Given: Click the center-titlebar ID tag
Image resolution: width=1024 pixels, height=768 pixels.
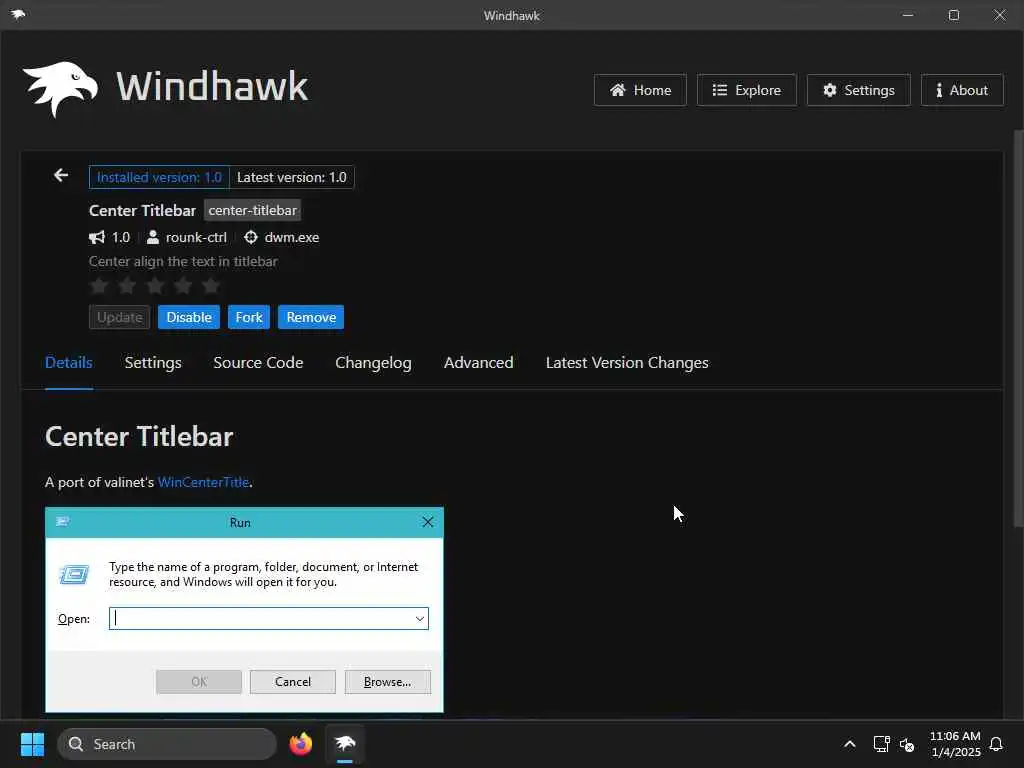Looking at the screenshot, I should click(252, 210).
